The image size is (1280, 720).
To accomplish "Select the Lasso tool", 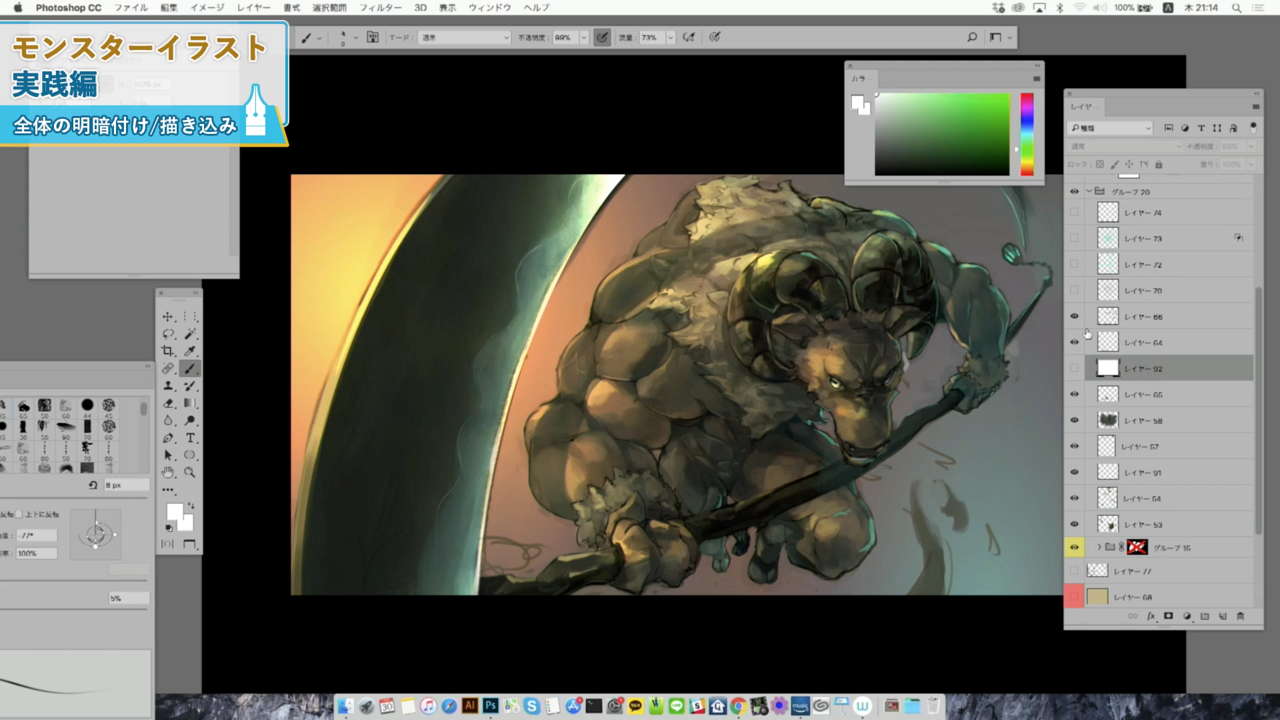I will (168, 334).
